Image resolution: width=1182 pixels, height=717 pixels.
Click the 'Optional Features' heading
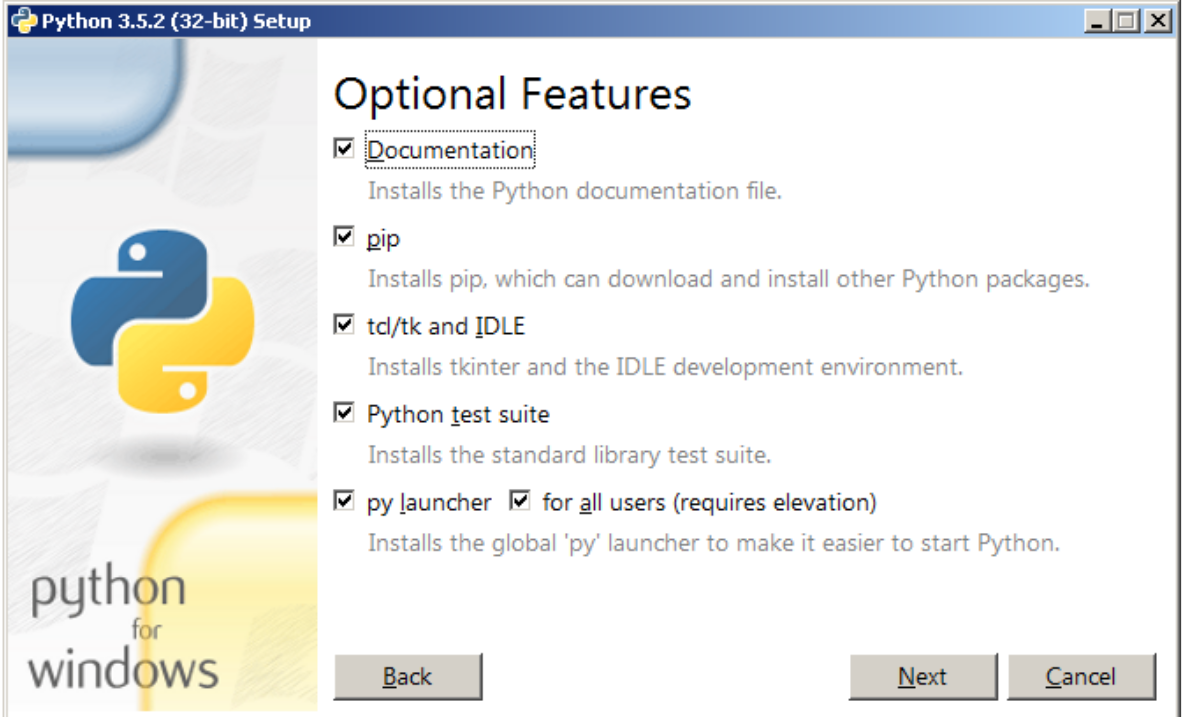[x=512, y=94]
